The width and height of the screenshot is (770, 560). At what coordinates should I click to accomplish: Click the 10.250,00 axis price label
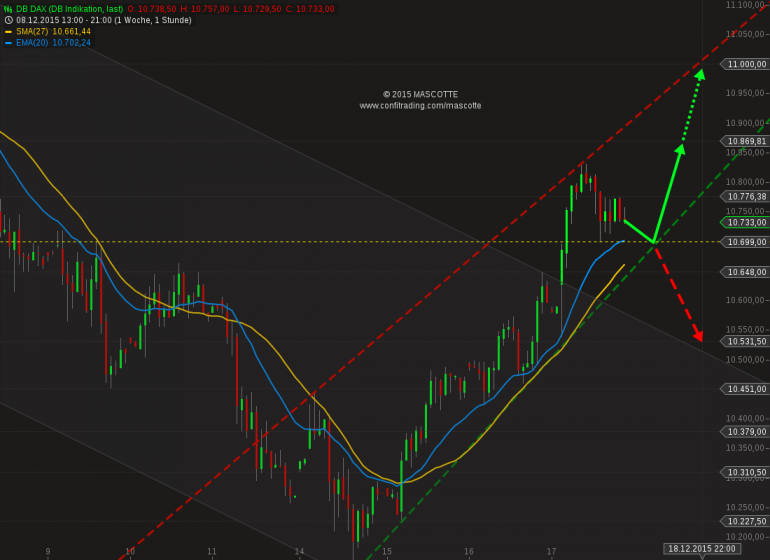click(745, 507)
